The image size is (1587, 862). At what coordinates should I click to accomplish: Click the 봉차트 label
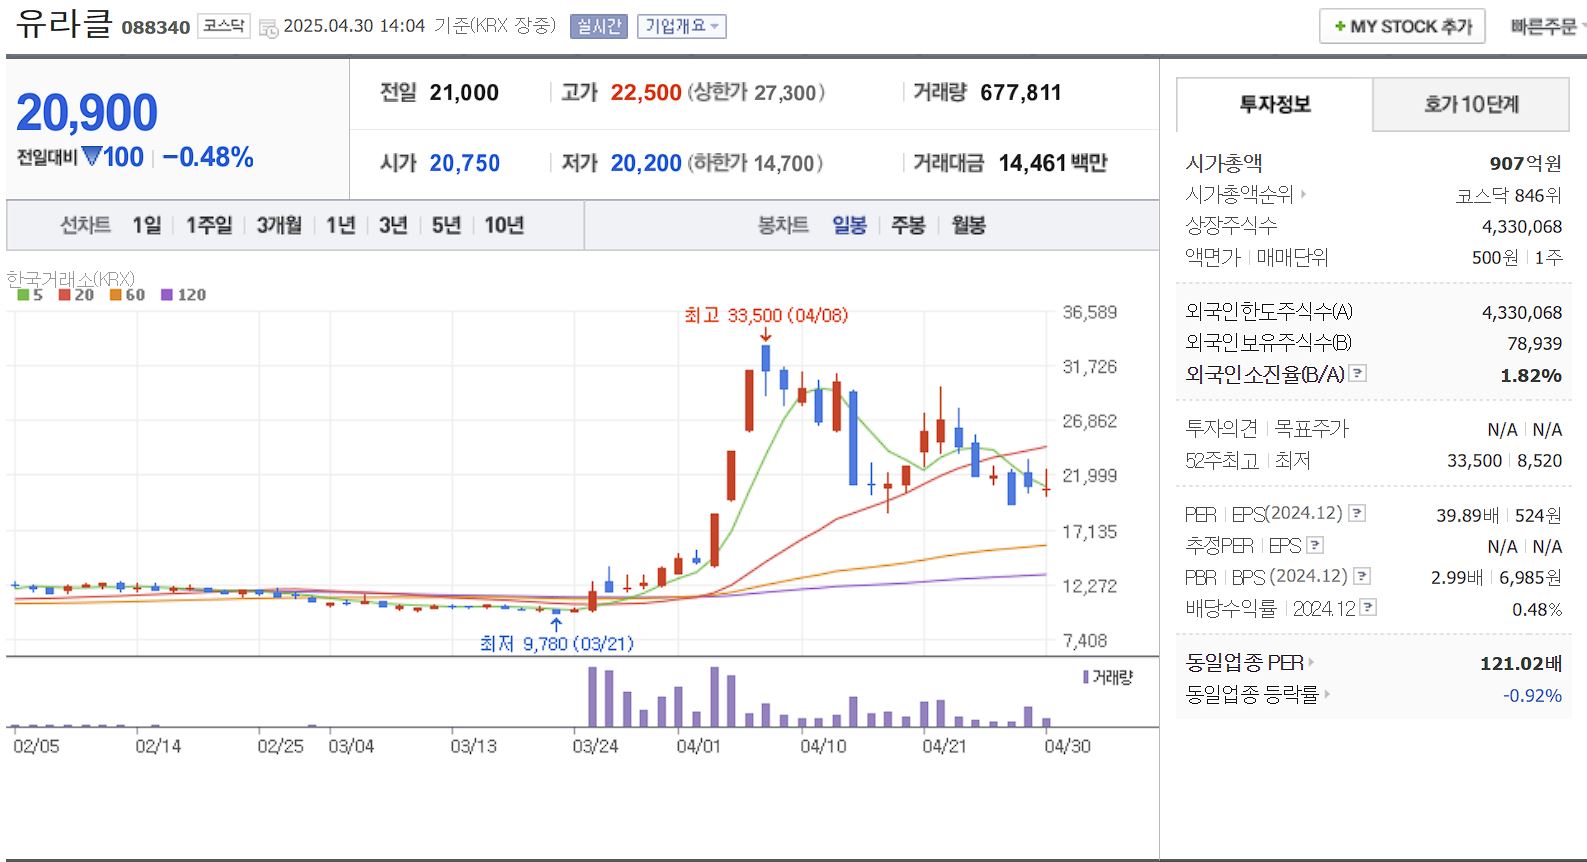coord(783,225)
